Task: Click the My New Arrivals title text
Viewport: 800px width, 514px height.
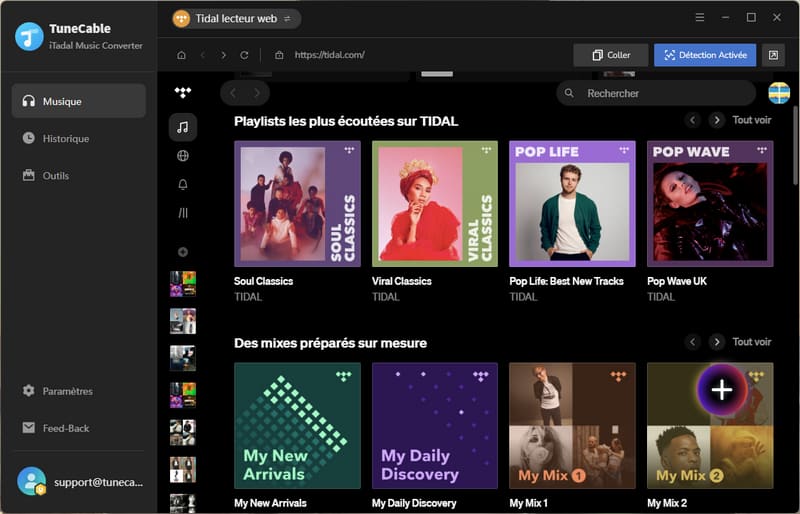Action: click(x=270, y=503)
